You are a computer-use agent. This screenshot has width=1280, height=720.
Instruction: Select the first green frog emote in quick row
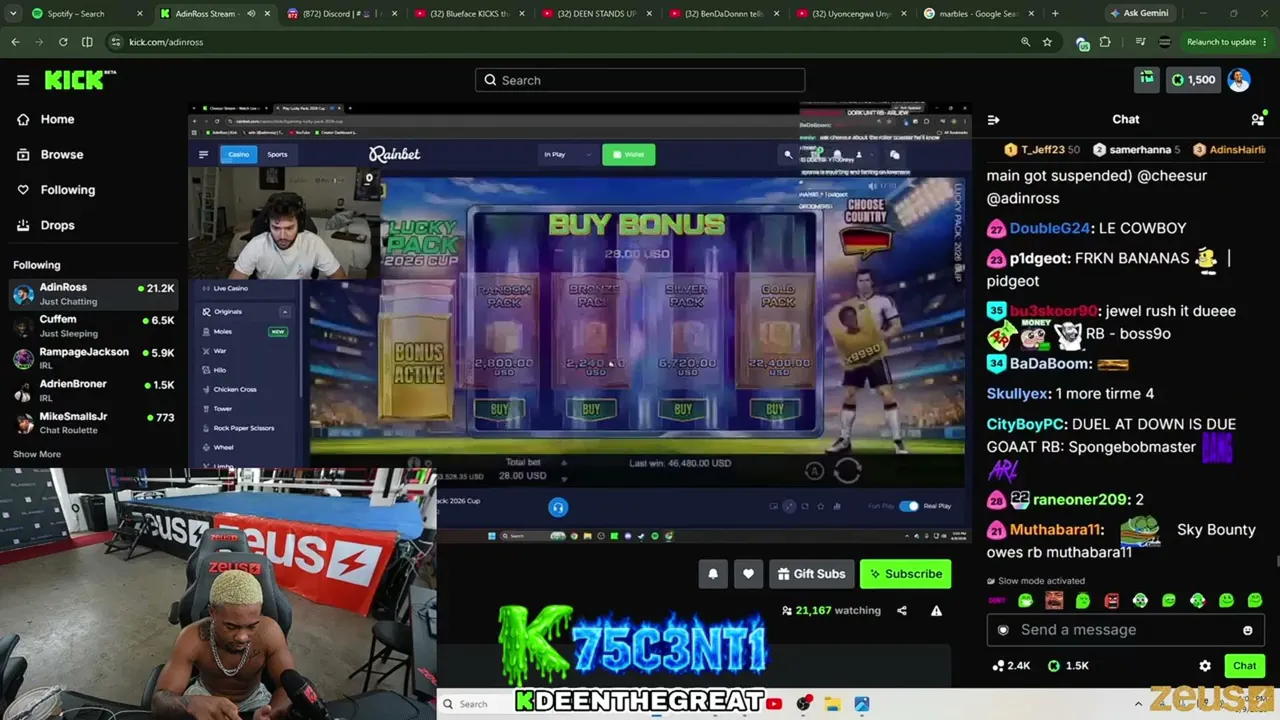click(1025, 600)
